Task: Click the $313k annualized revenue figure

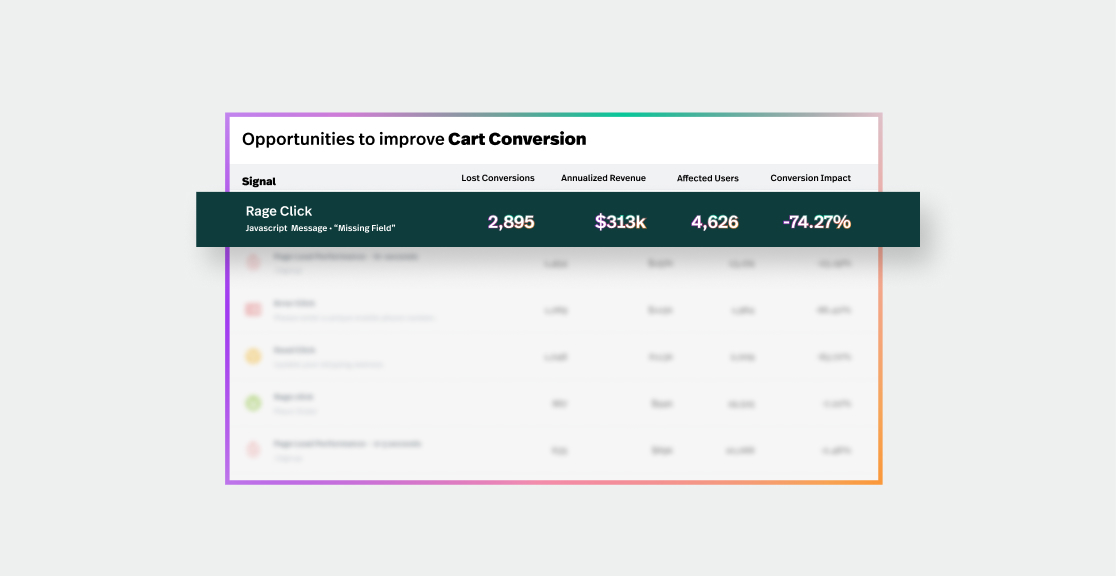Action: tap(618, 221)
